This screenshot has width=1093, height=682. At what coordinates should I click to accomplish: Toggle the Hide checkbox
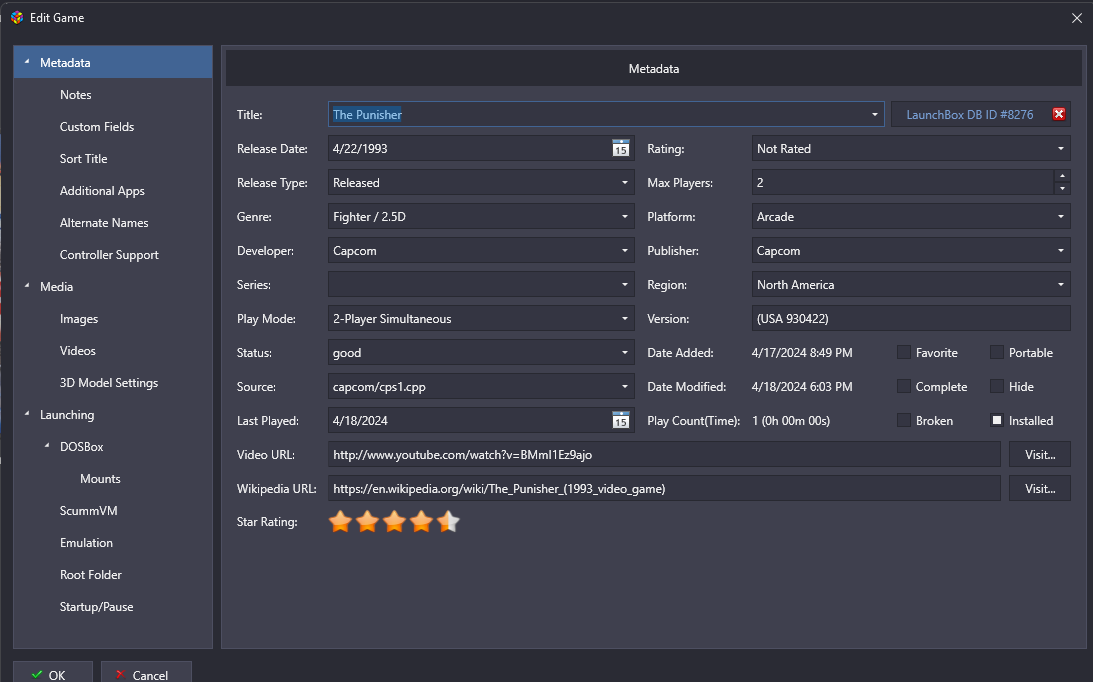[x=997, y=386]
